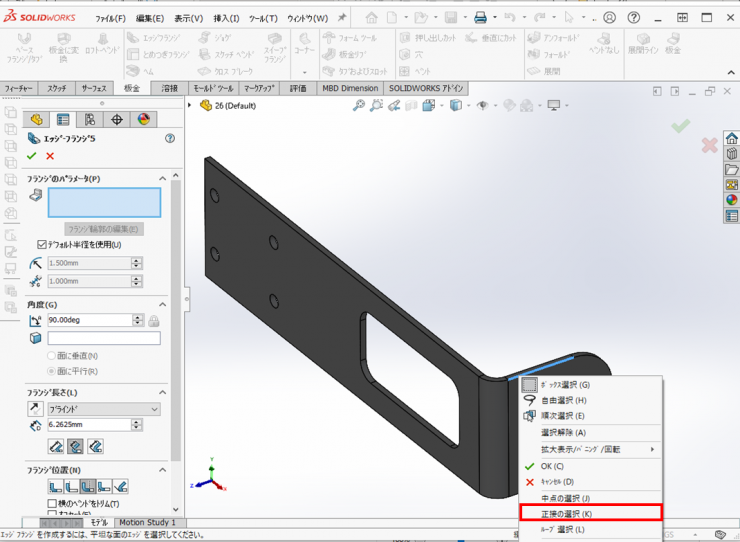Screen dimensions: 740x542
Task: Click the green OK checkmark in PropertyManager
Action: (x=32, y=156)
